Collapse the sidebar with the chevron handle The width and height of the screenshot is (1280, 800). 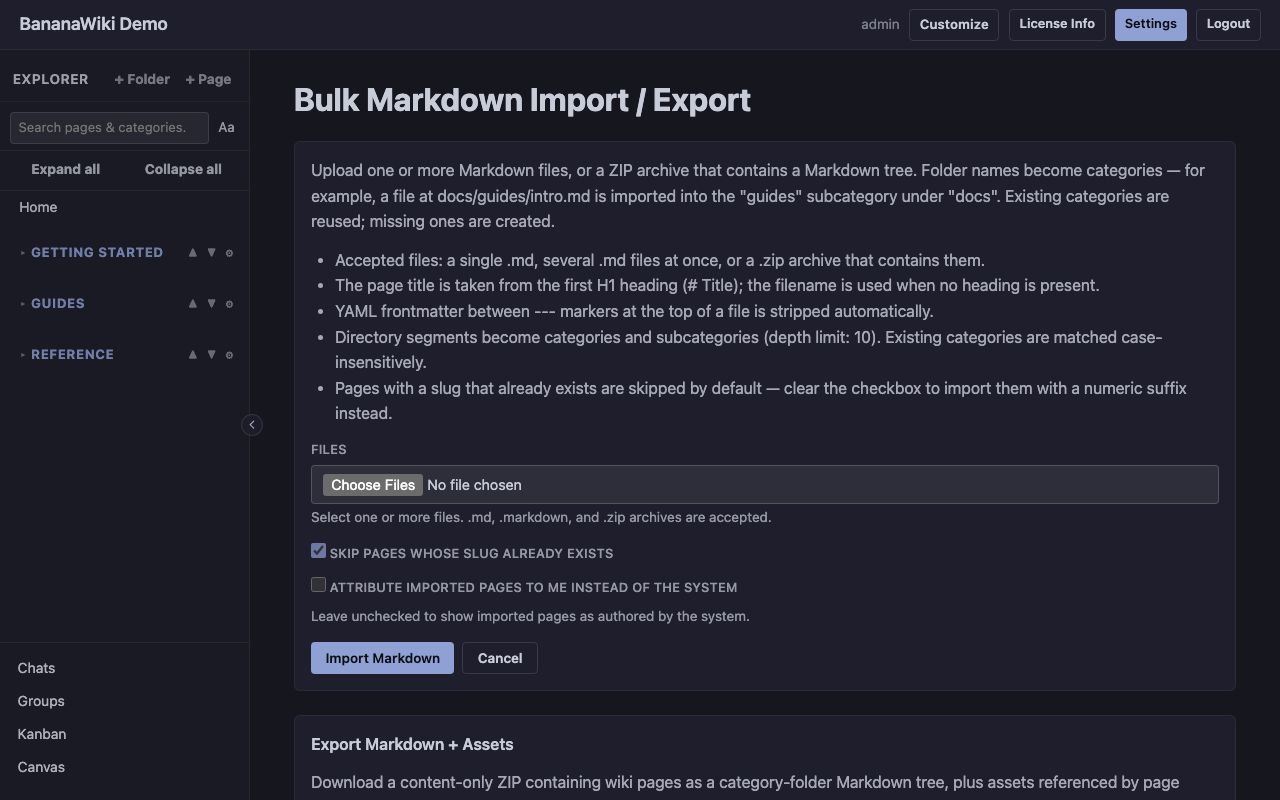[x=252, y=425]
